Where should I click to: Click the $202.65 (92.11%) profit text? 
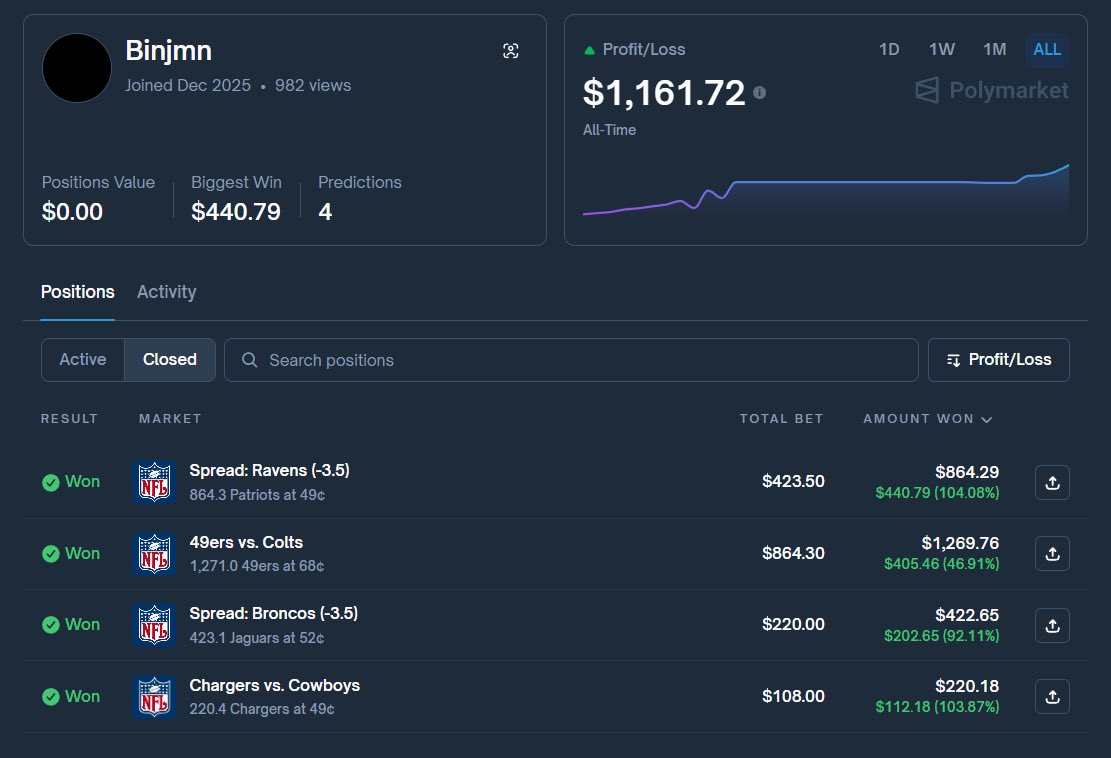[x=942, y=636]
